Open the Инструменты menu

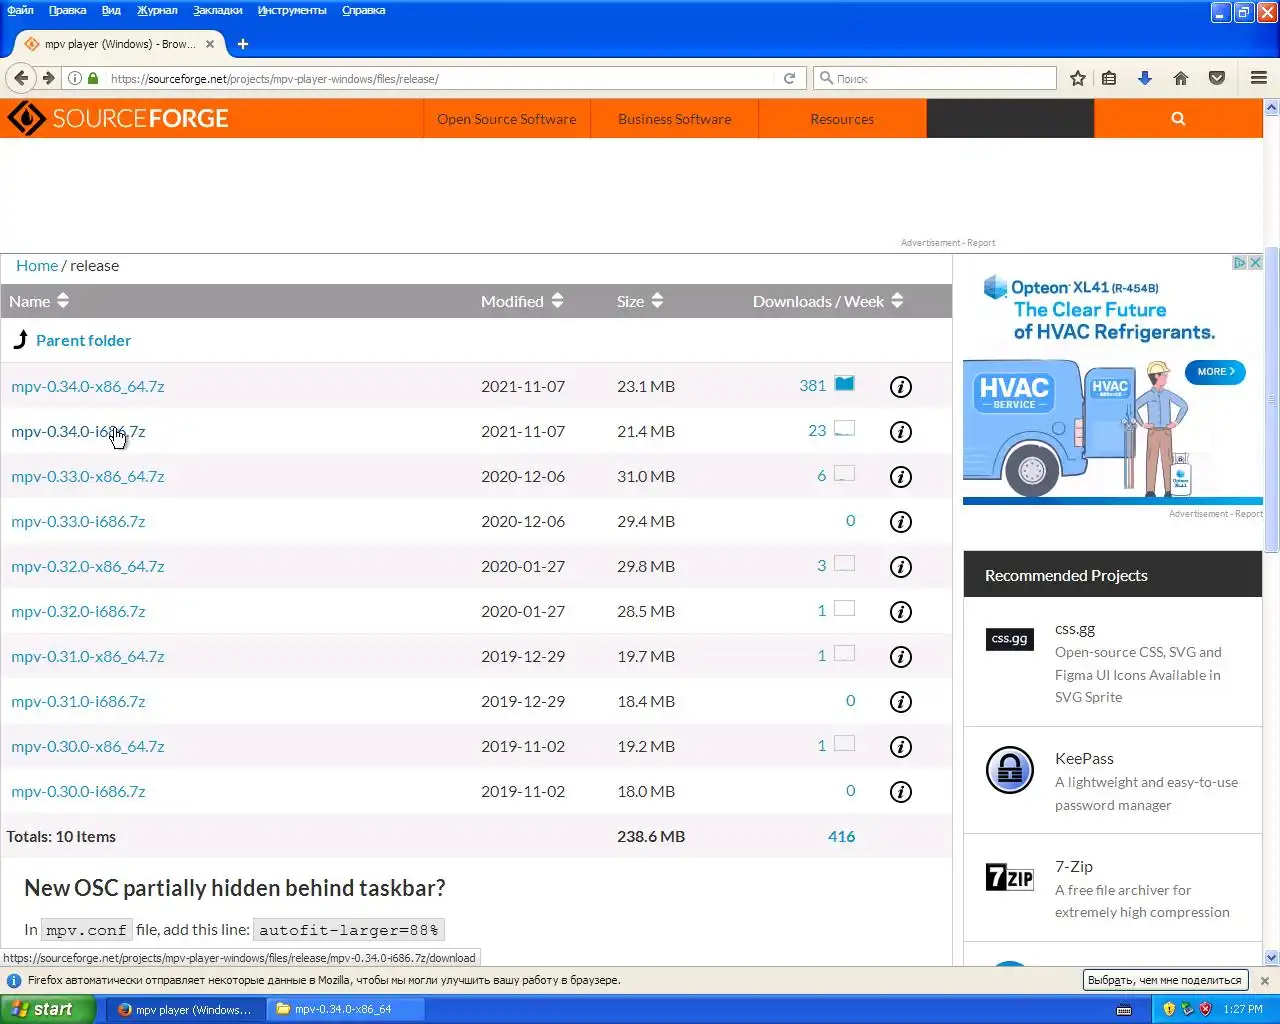[292, 10]
